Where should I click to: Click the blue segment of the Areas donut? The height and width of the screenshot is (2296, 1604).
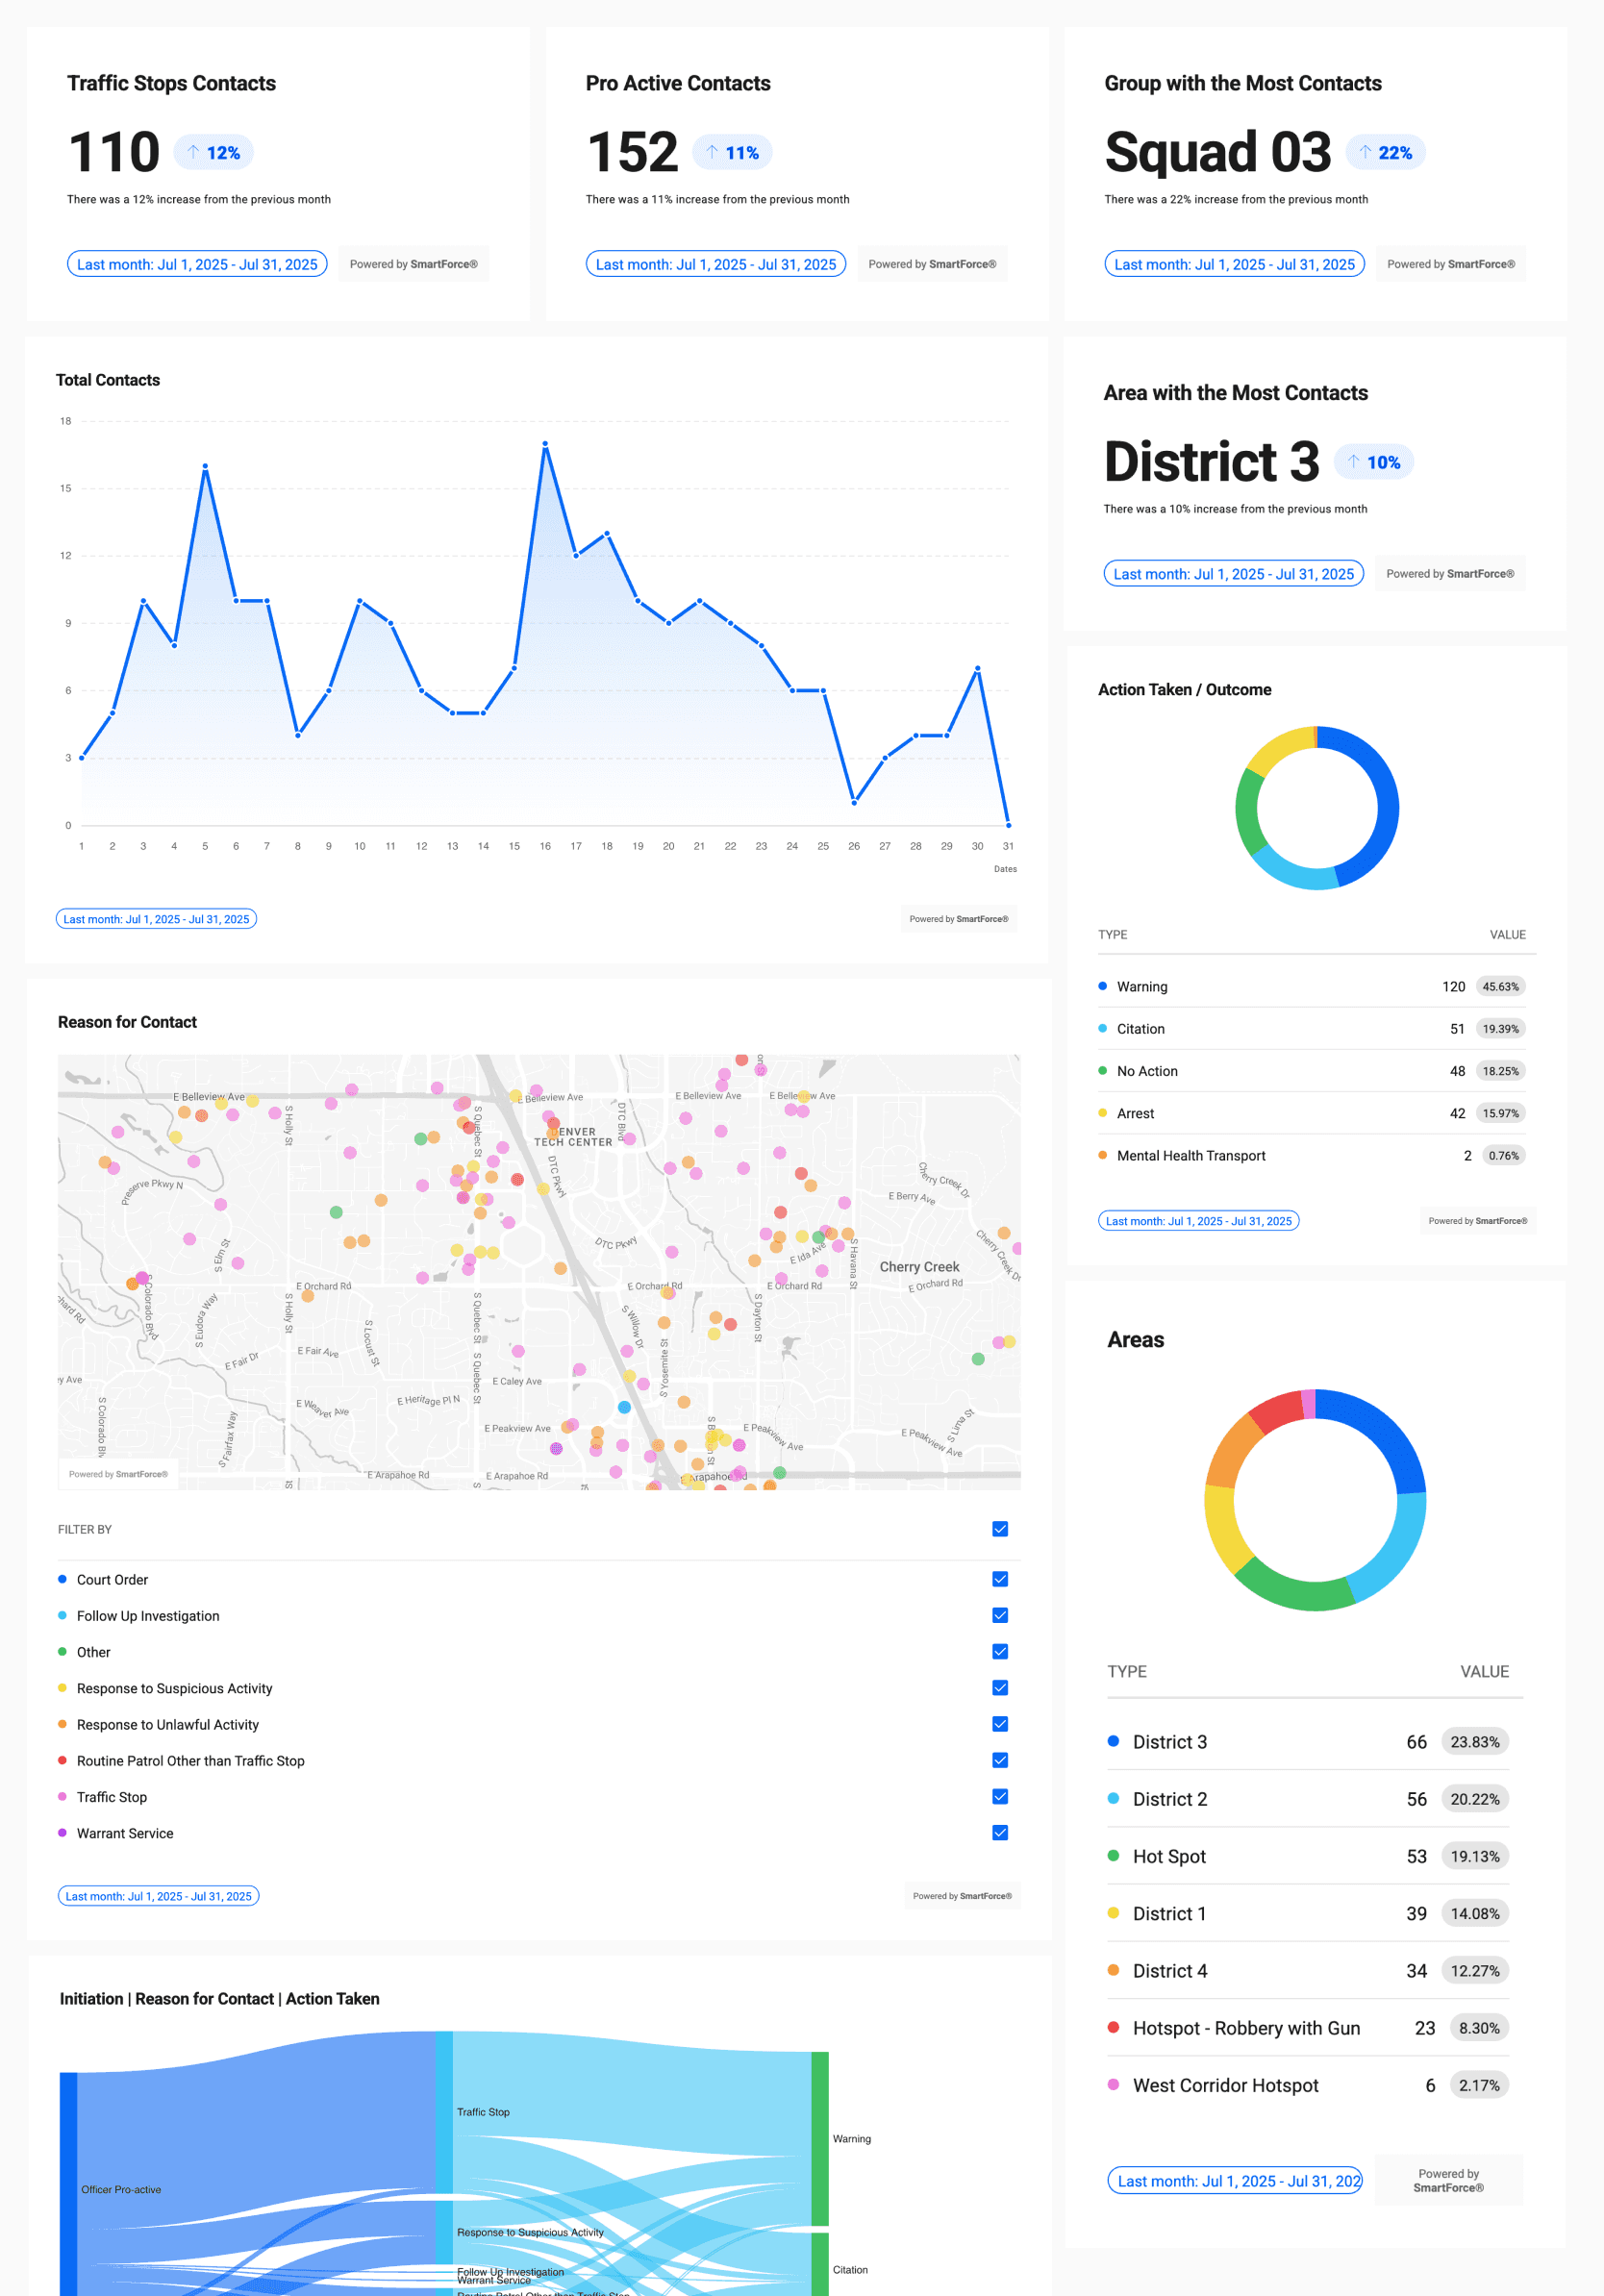click(1380, 1430)
